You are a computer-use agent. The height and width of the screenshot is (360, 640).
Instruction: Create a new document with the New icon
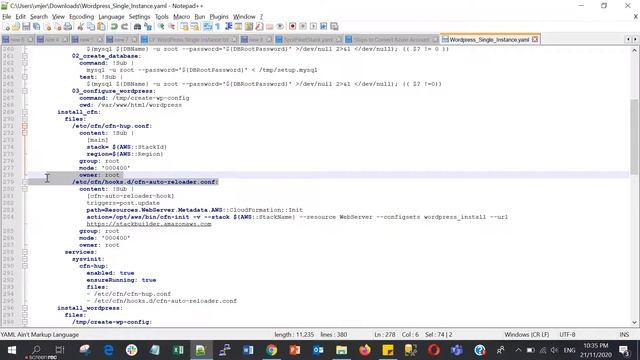tap(7, 27)
